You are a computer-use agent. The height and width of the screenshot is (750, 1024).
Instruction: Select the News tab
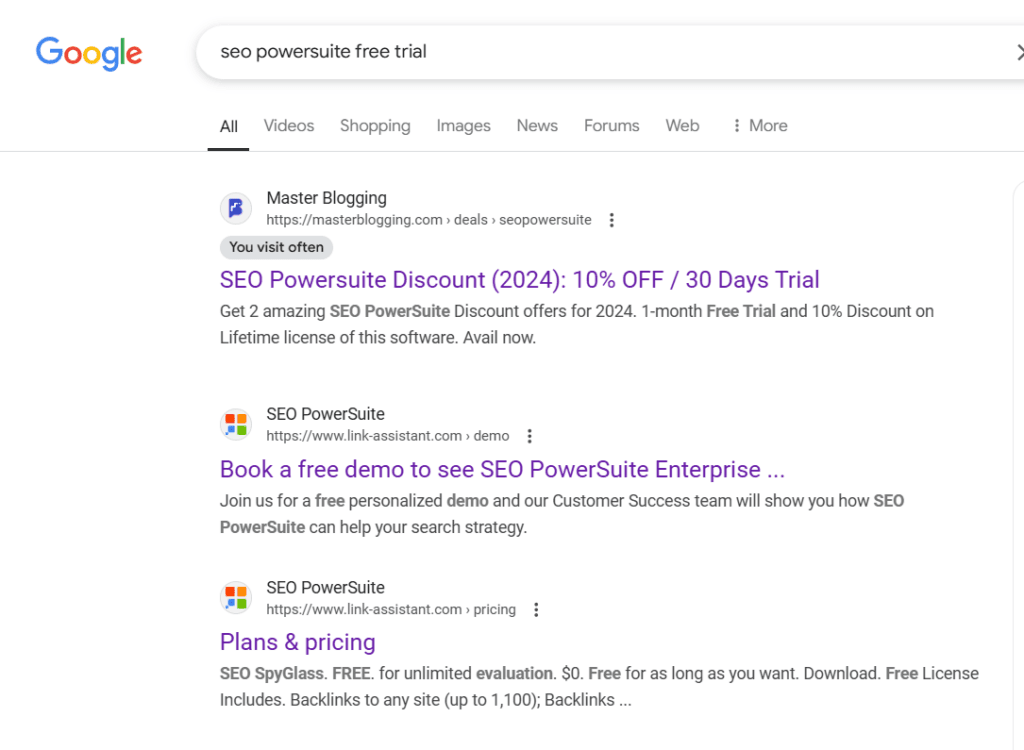coord(537,125)
